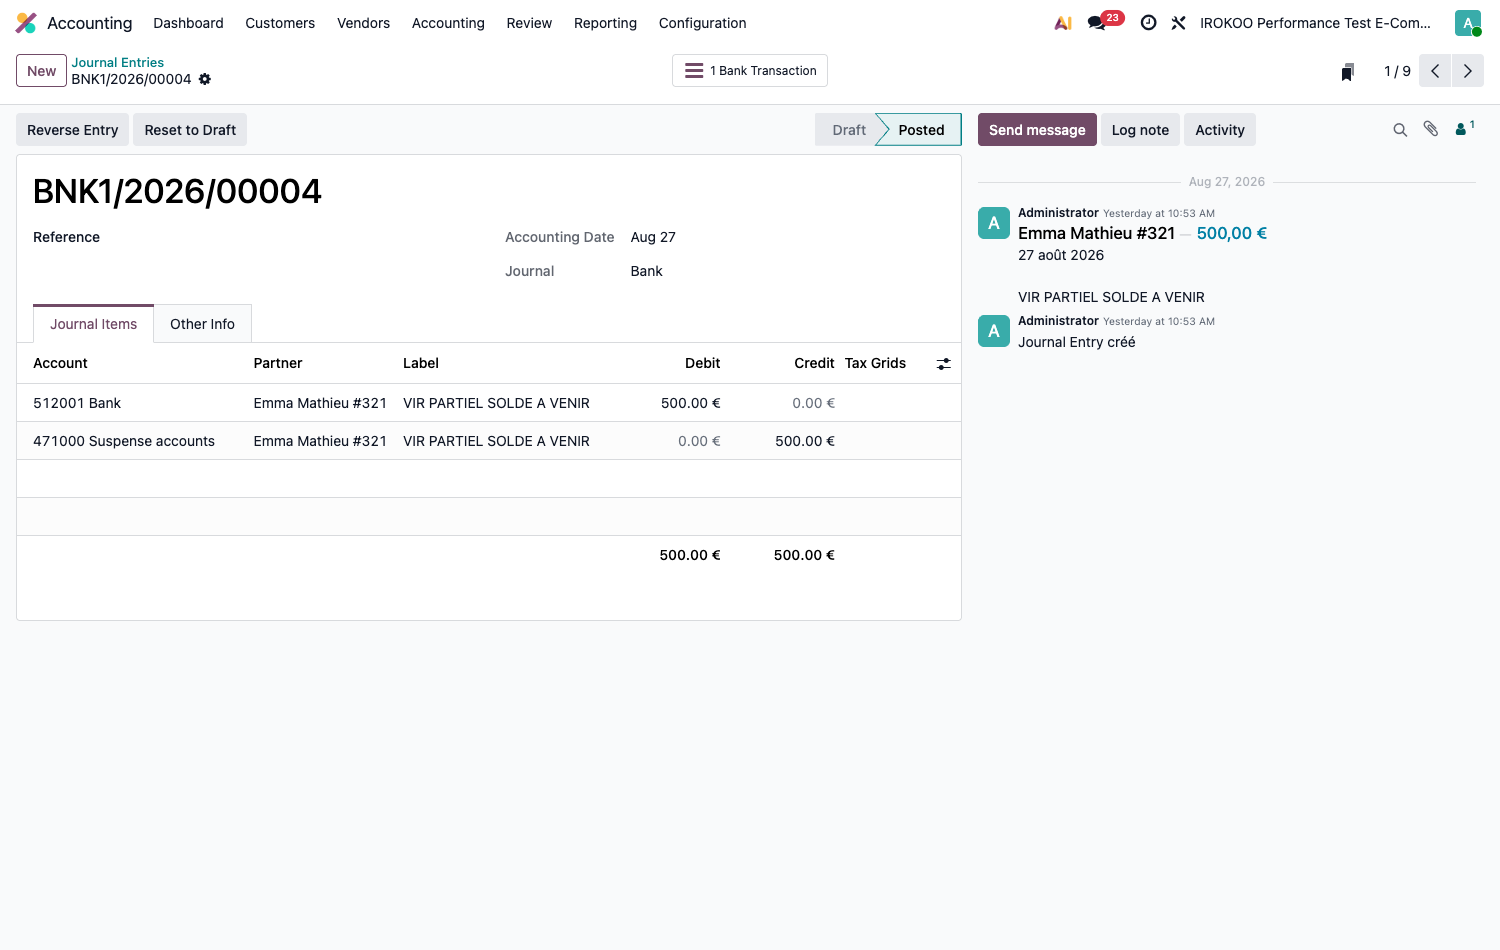1500x950 pixels.
Task: Open the AI assistant icon
Action: point(1063,23)
